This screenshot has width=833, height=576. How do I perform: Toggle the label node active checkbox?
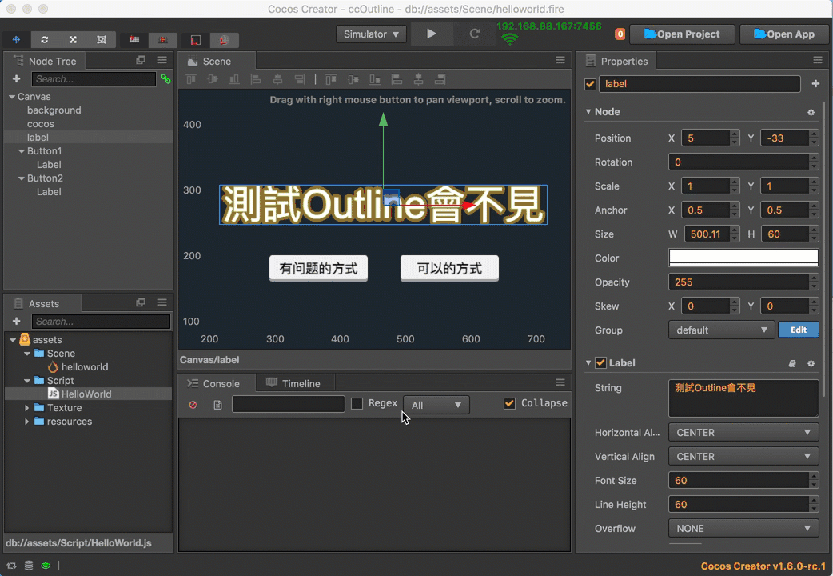tap(590, 84)
